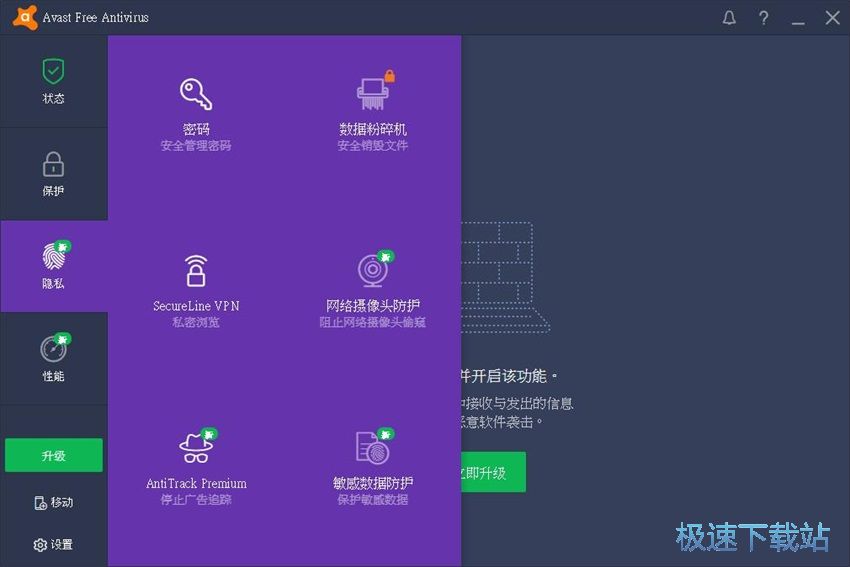Image resolution: width=850 pixels, height=567 pixels.
Task: Open the AntiTrack Premium spy icon
Action: pyautogui.click(x=196, y=447)
